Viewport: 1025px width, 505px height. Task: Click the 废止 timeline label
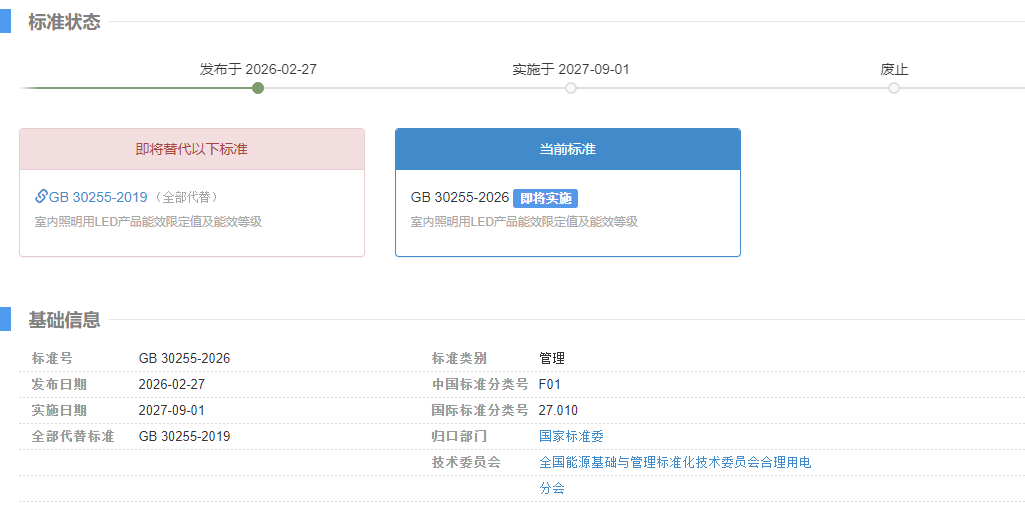(x=894, y=69)
